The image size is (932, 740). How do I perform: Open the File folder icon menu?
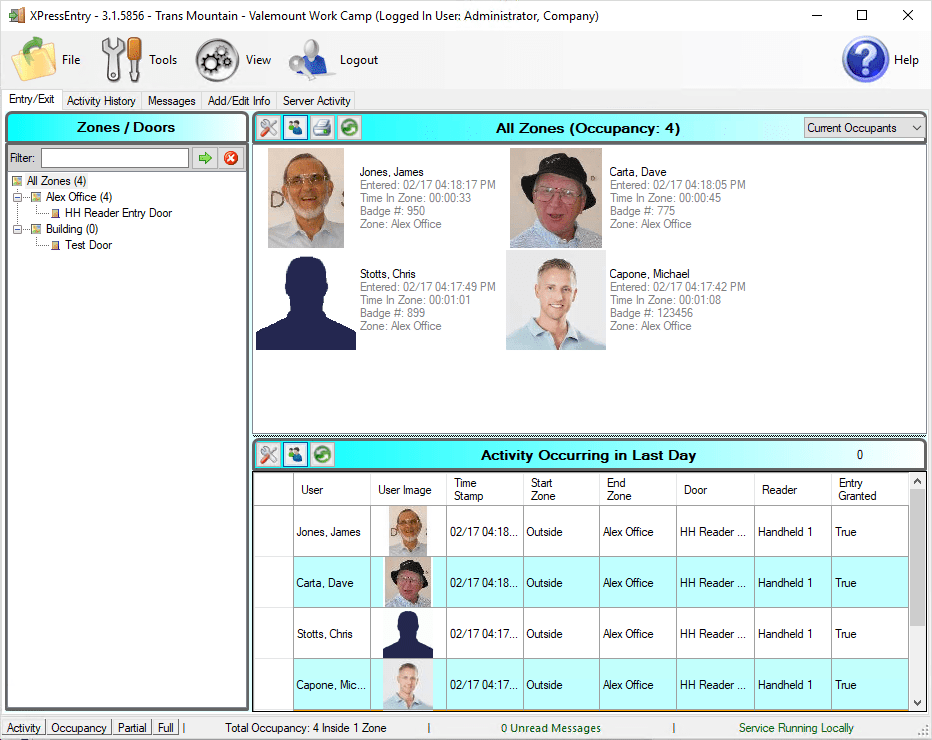pyautogui.click(x=34, y=59)
